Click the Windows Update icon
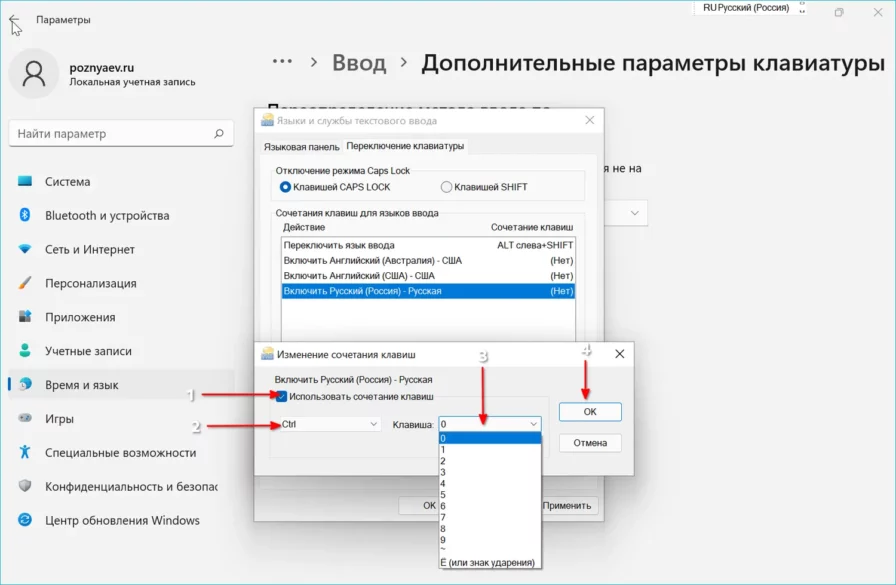 (25, 521)
